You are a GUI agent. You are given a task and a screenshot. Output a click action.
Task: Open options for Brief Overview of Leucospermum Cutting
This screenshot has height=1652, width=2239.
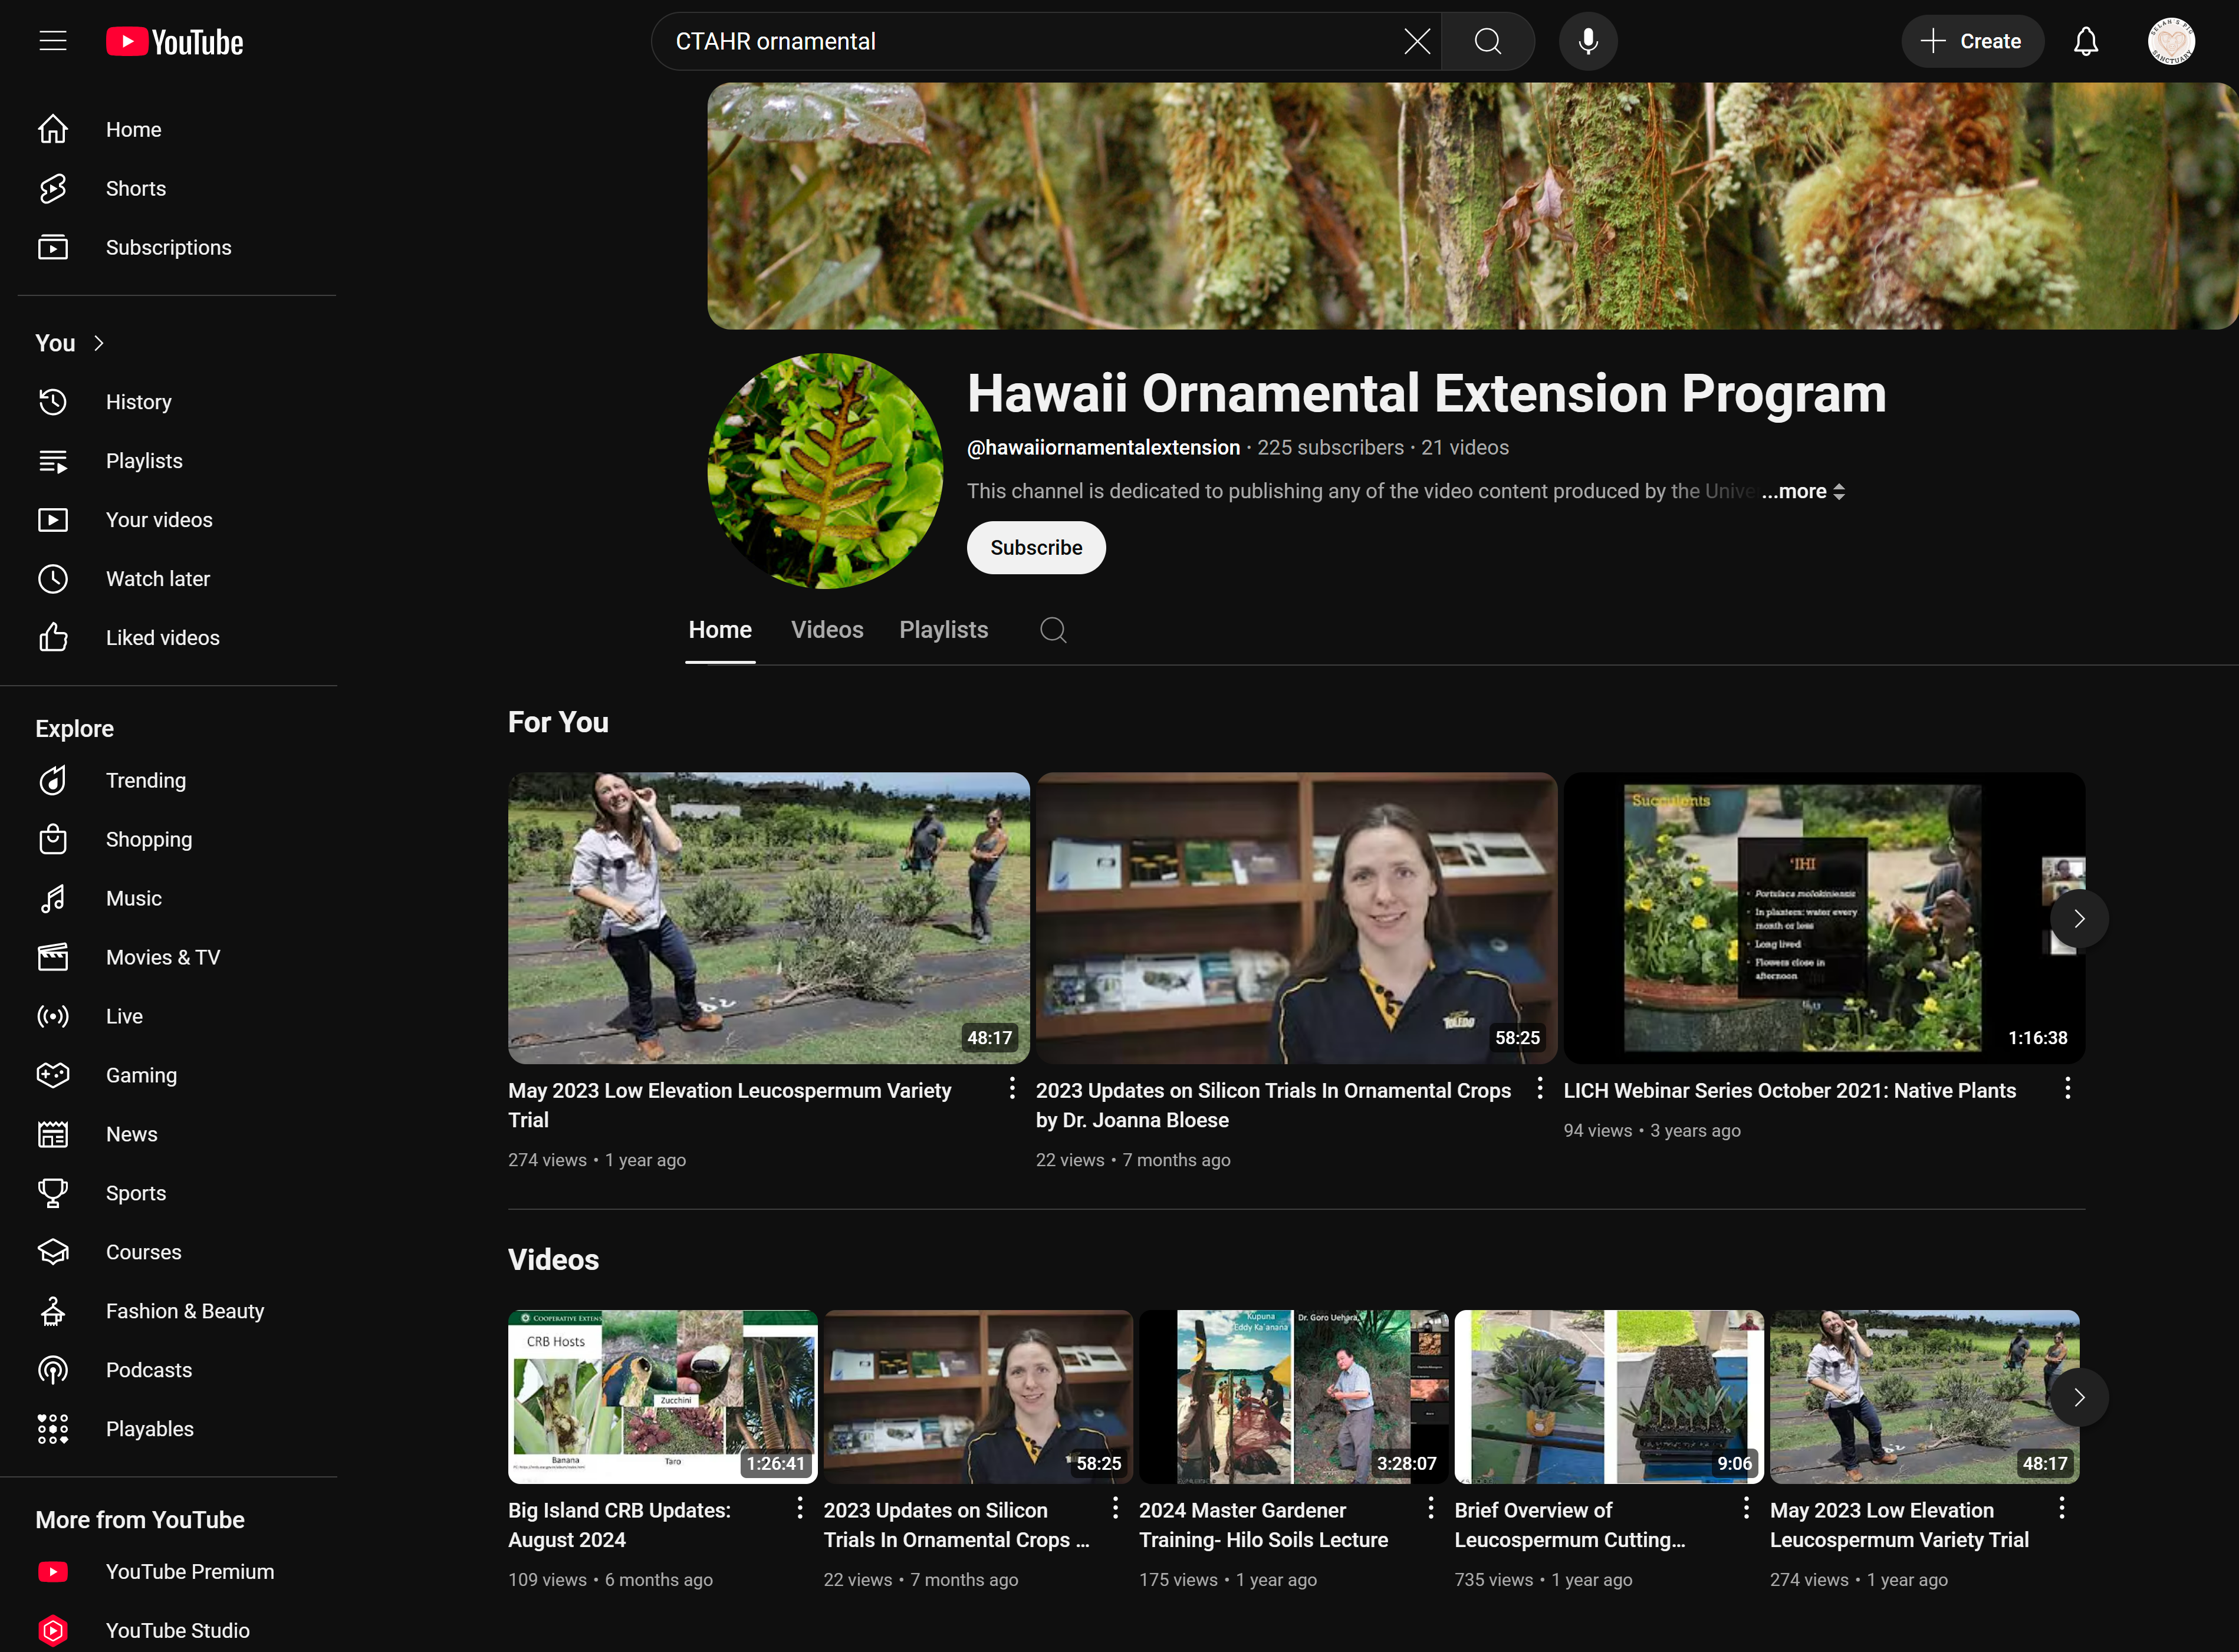(1746, 1508)
